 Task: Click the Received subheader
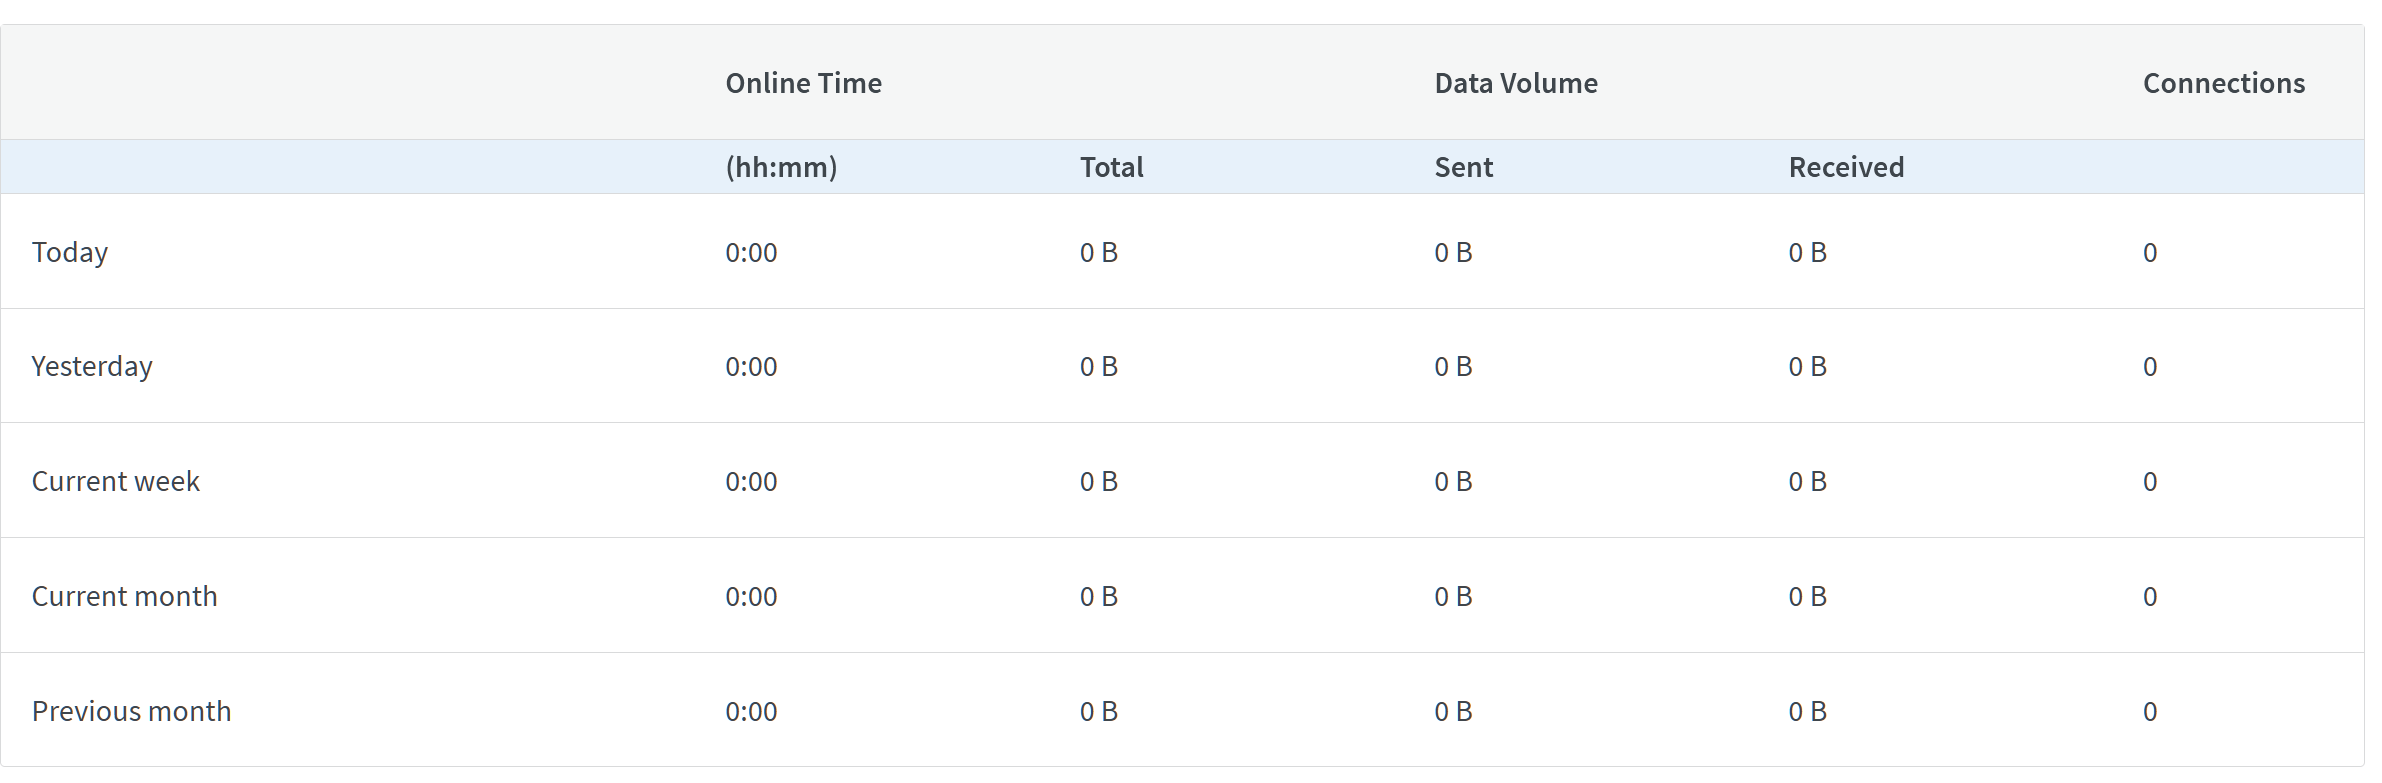(x=1846, y=167)
